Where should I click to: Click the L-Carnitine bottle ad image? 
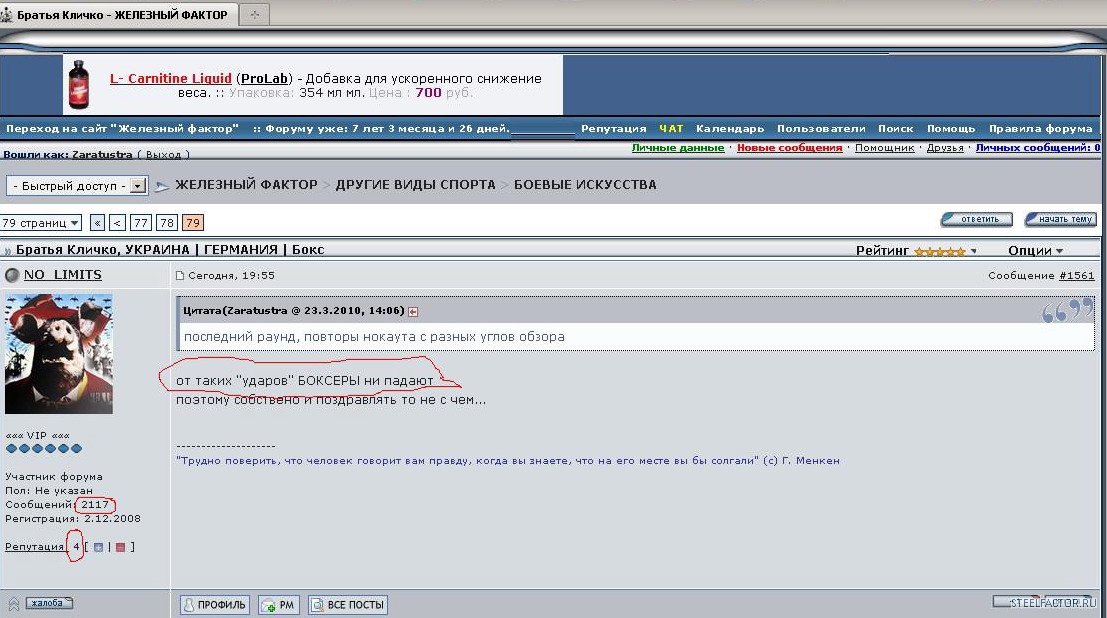pos(78,84)
